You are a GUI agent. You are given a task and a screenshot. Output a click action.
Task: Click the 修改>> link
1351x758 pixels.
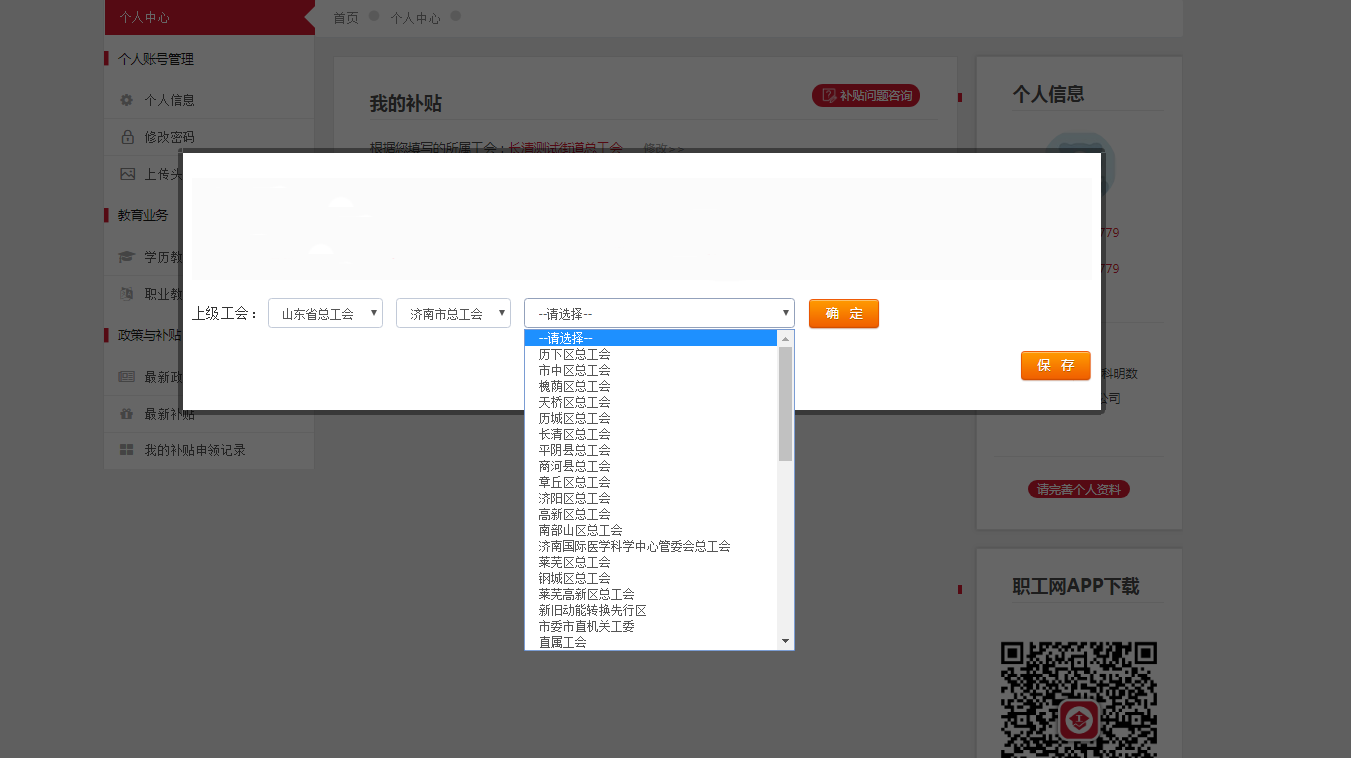(x=662, y=147)
